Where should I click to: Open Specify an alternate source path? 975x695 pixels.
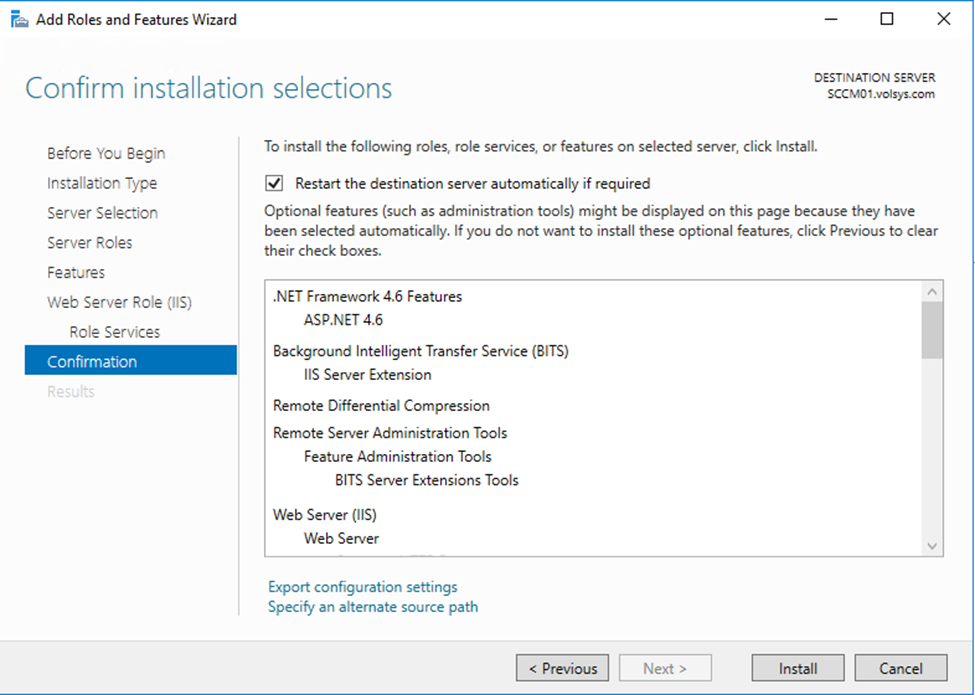373,607
